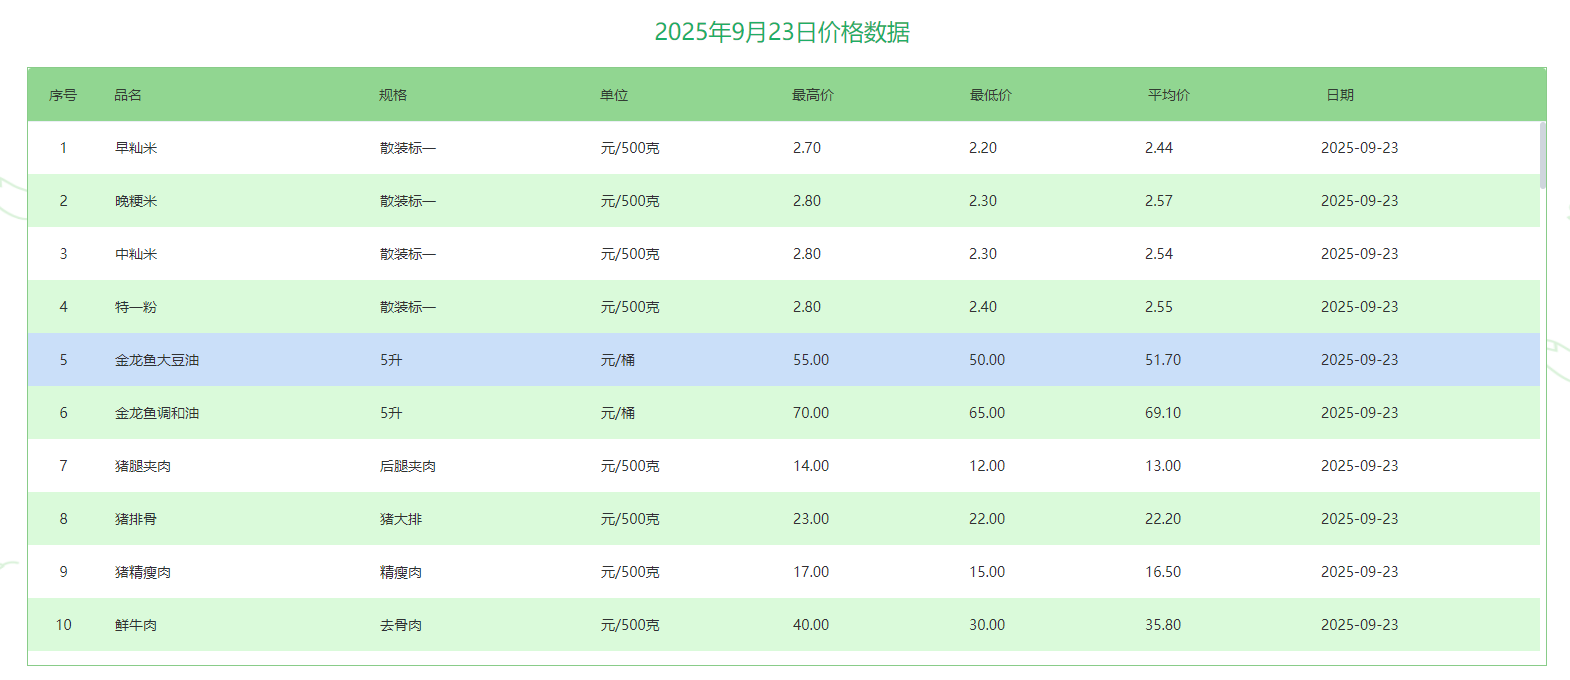The height and width of the screenshot is (680, 1570).
Task: Click the average price 35.80 cell
Action: tap(1163, 625)
